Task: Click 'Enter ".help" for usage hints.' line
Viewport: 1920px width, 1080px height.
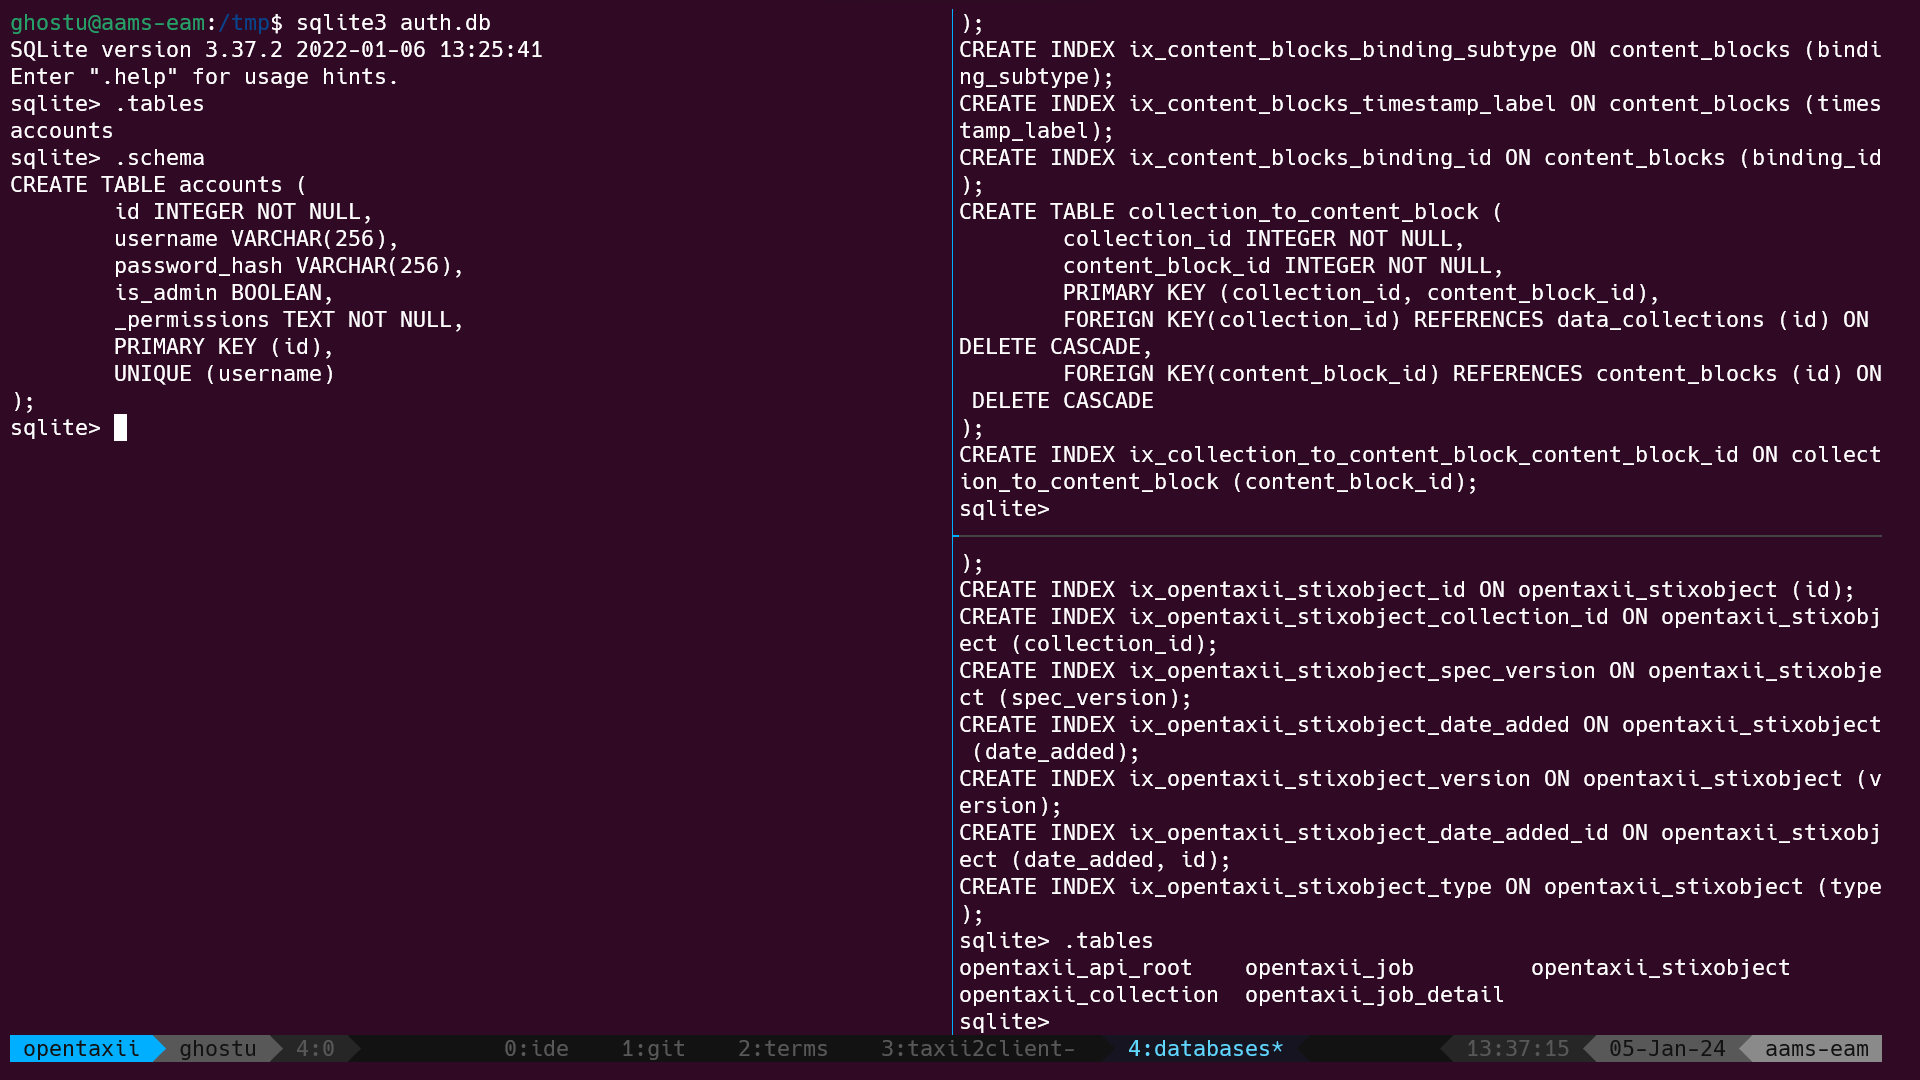Action: 204,77
